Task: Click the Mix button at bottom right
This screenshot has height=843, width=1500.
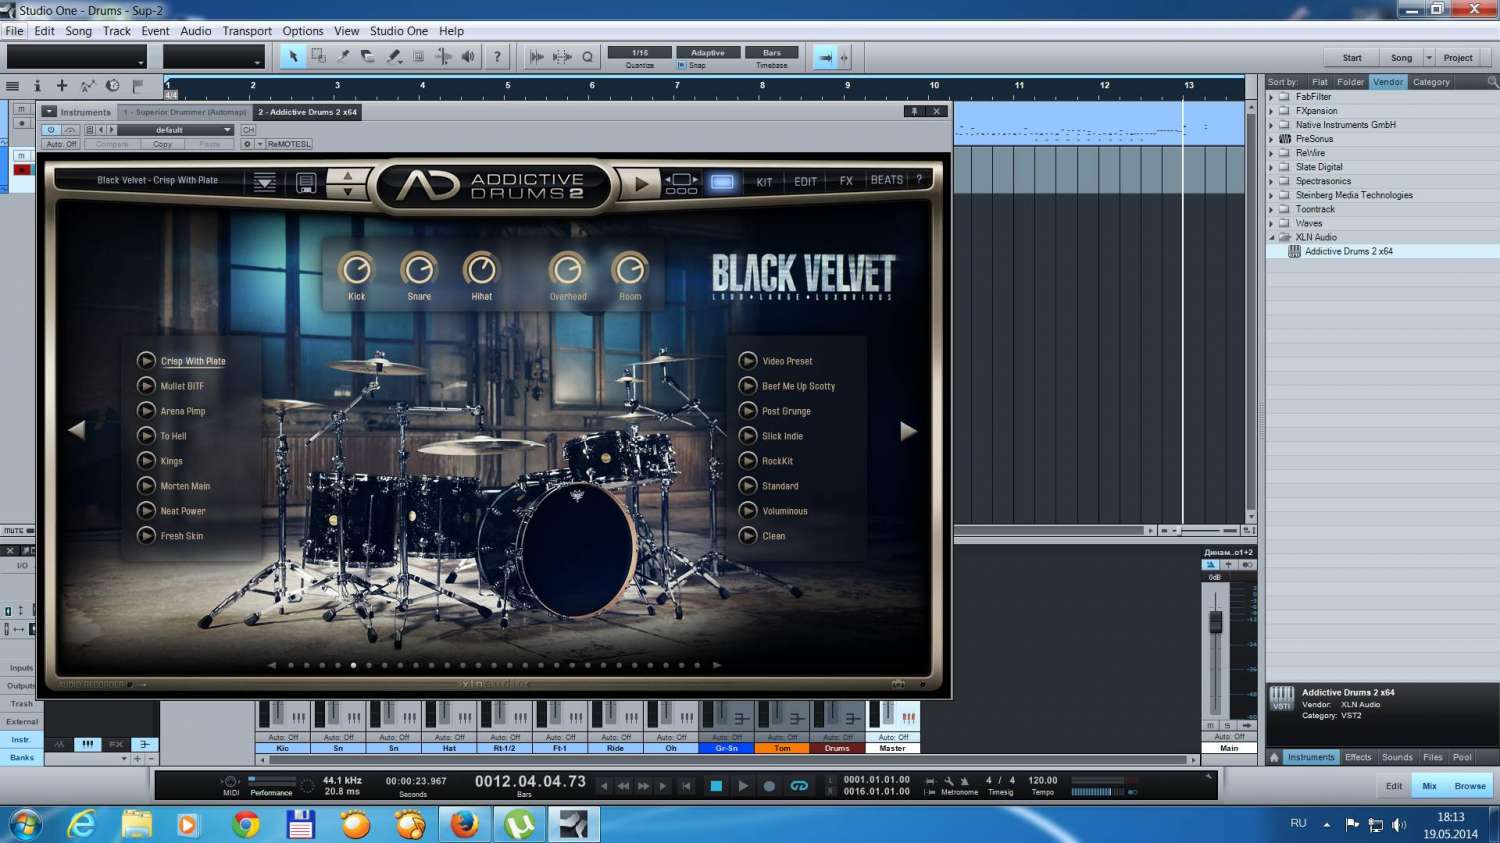Action: tap(1429, 786)
